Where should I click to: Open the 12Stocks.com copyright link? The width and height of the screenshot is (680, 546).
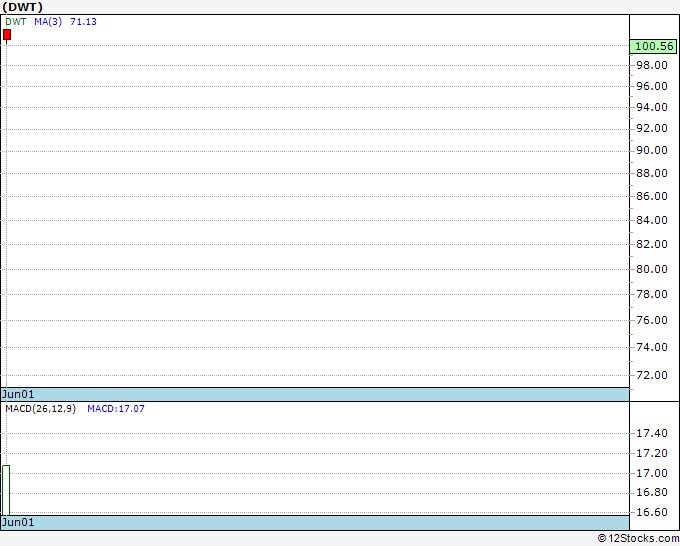point(638,539)
